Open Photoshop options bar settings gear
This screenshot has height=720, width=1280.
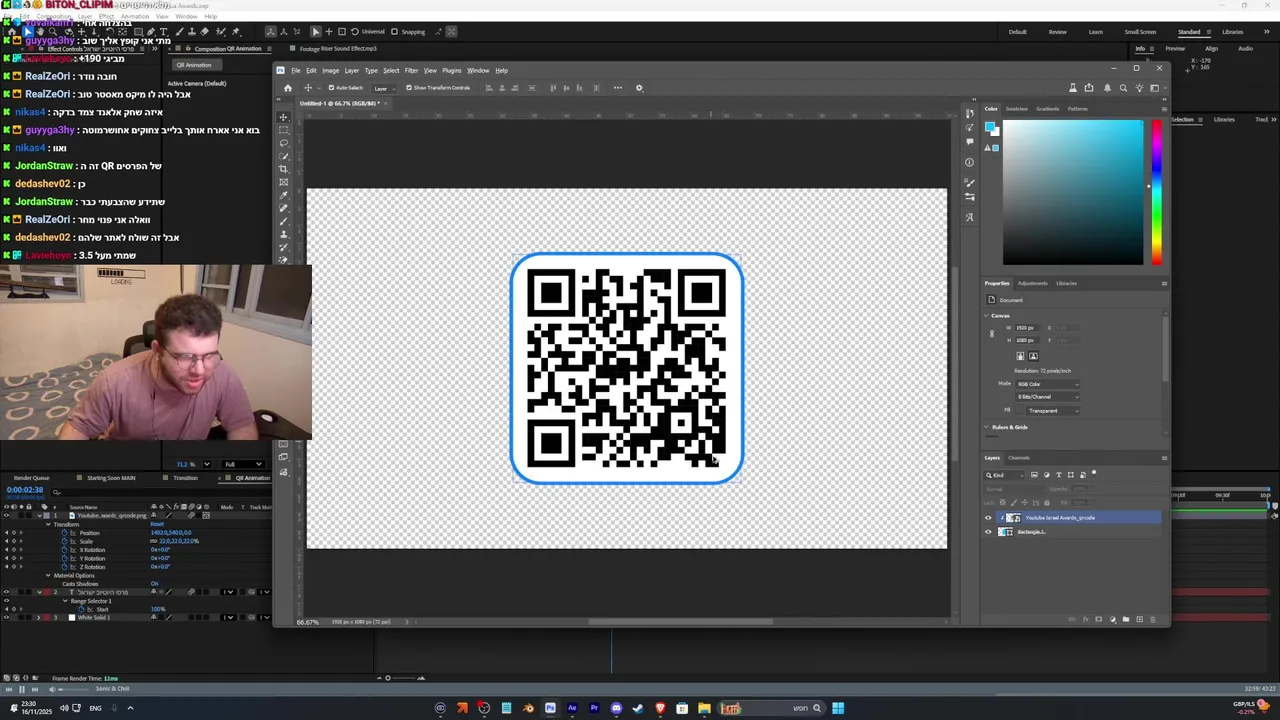pos(639,88)
